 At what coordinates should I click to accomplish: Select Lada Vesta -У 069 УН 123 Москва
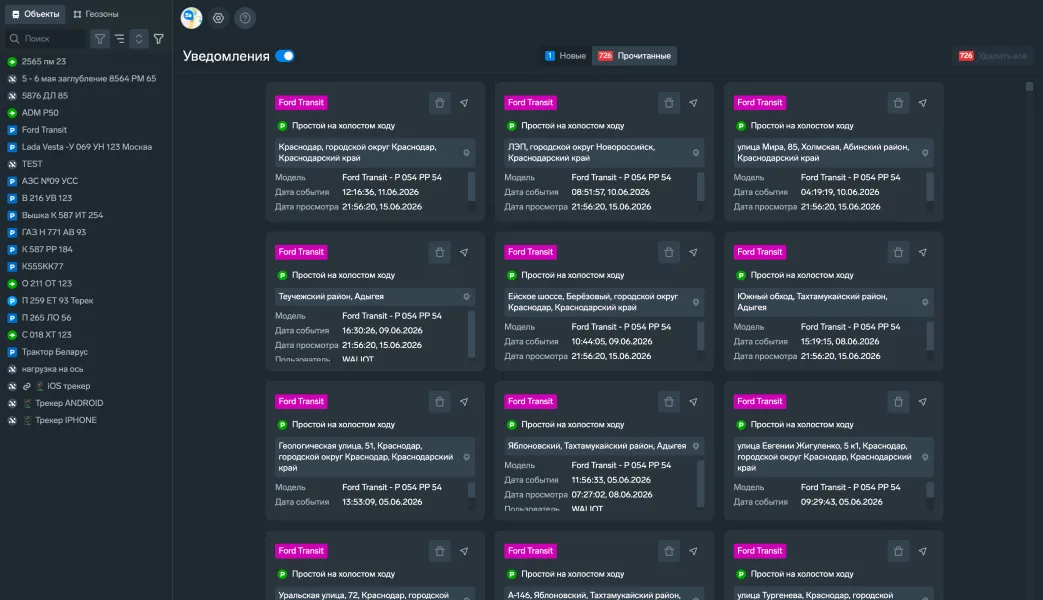point(86,147)
